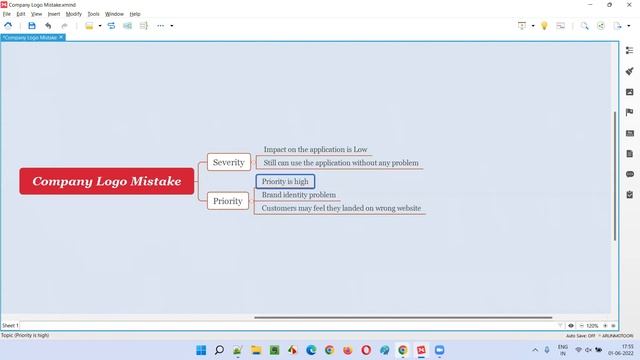Show hidden system tray icons chevron
The width and height of the screenshot is (640, 360).
pyautogui.click(x=535, y=350)
